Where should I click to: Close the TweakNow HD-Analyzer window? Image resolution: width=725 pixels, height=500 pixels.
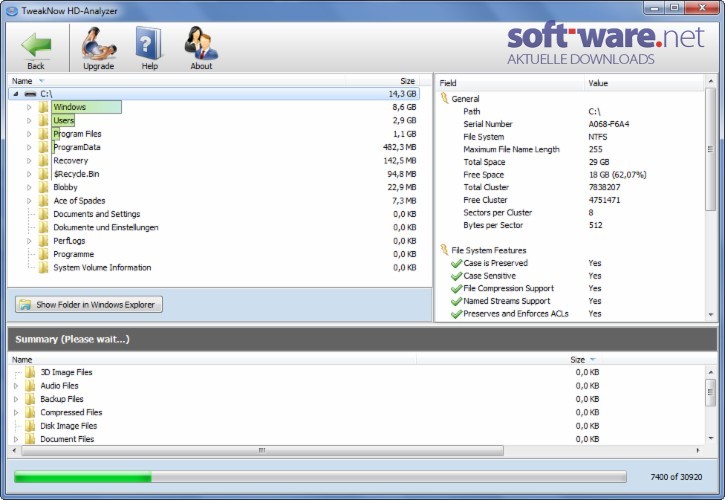(702, 8)
